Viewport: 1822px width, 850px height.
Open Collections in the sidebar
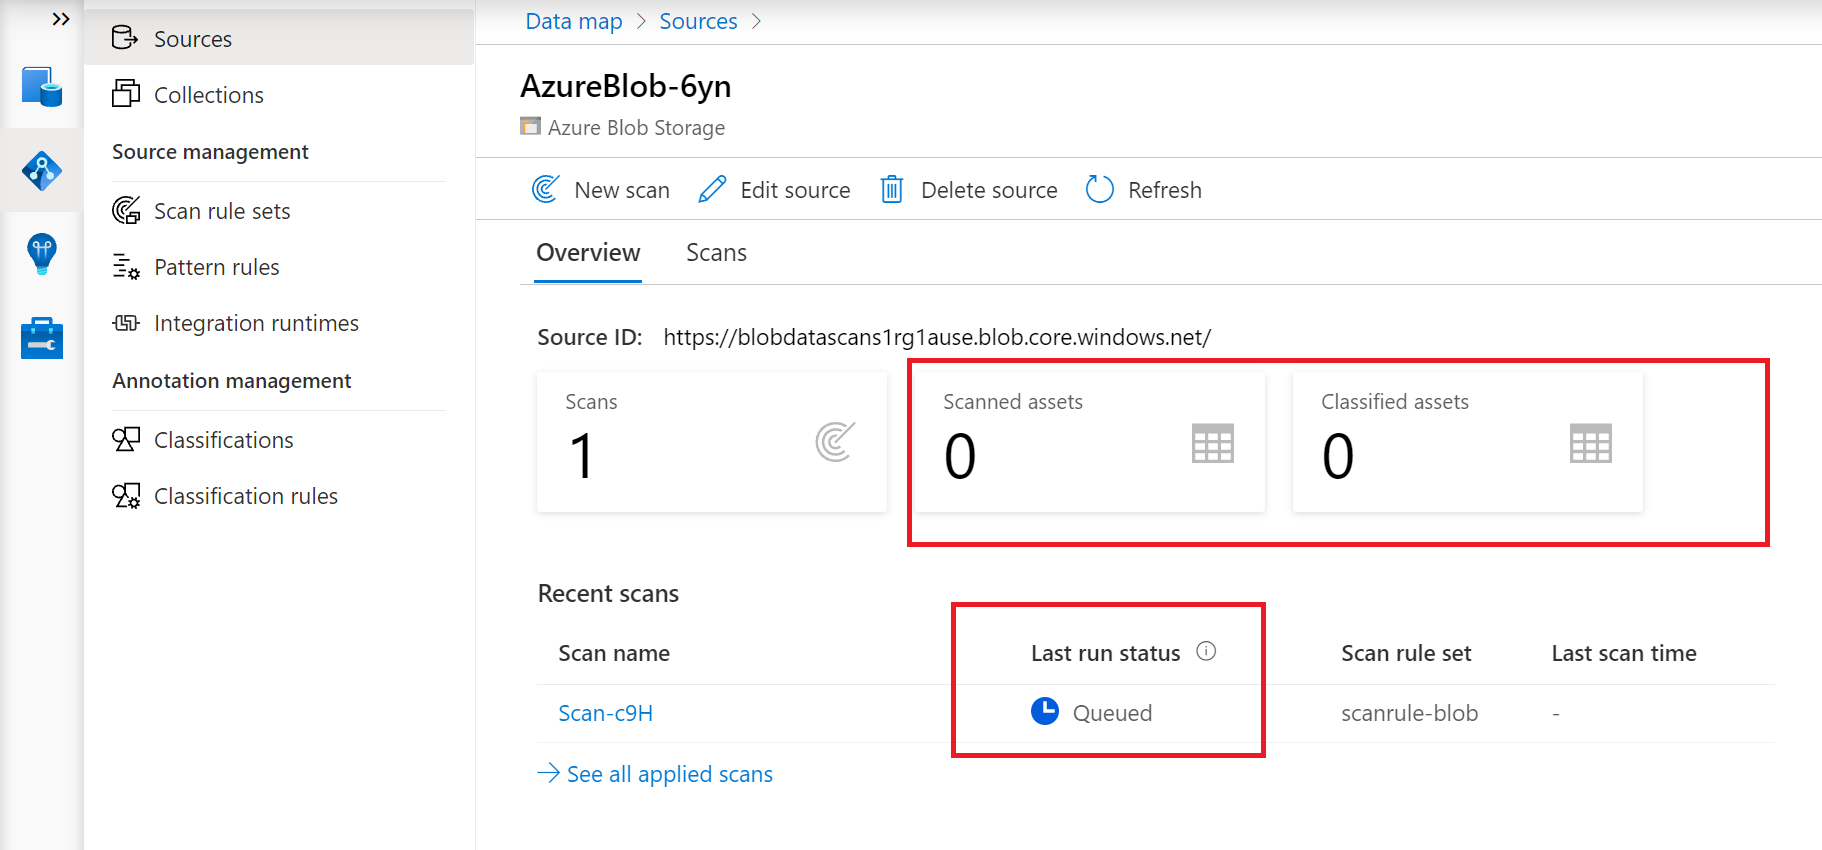208,95
